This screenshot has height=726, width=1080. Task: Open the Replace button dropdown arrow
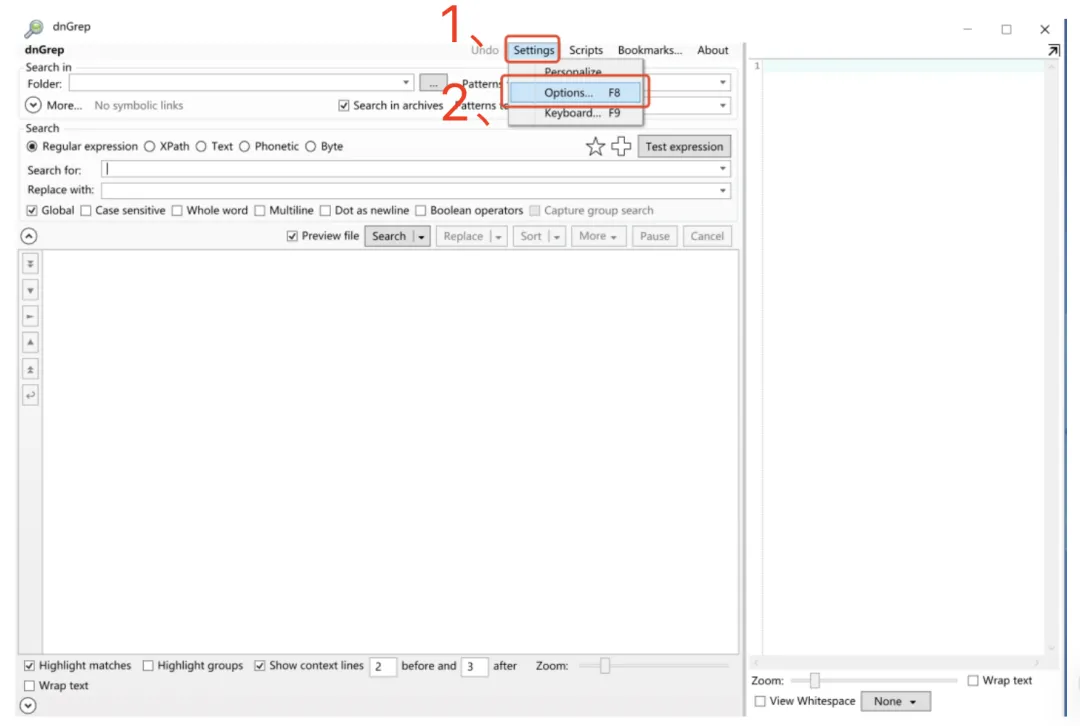pyautogui.click(x=499, y=236)
